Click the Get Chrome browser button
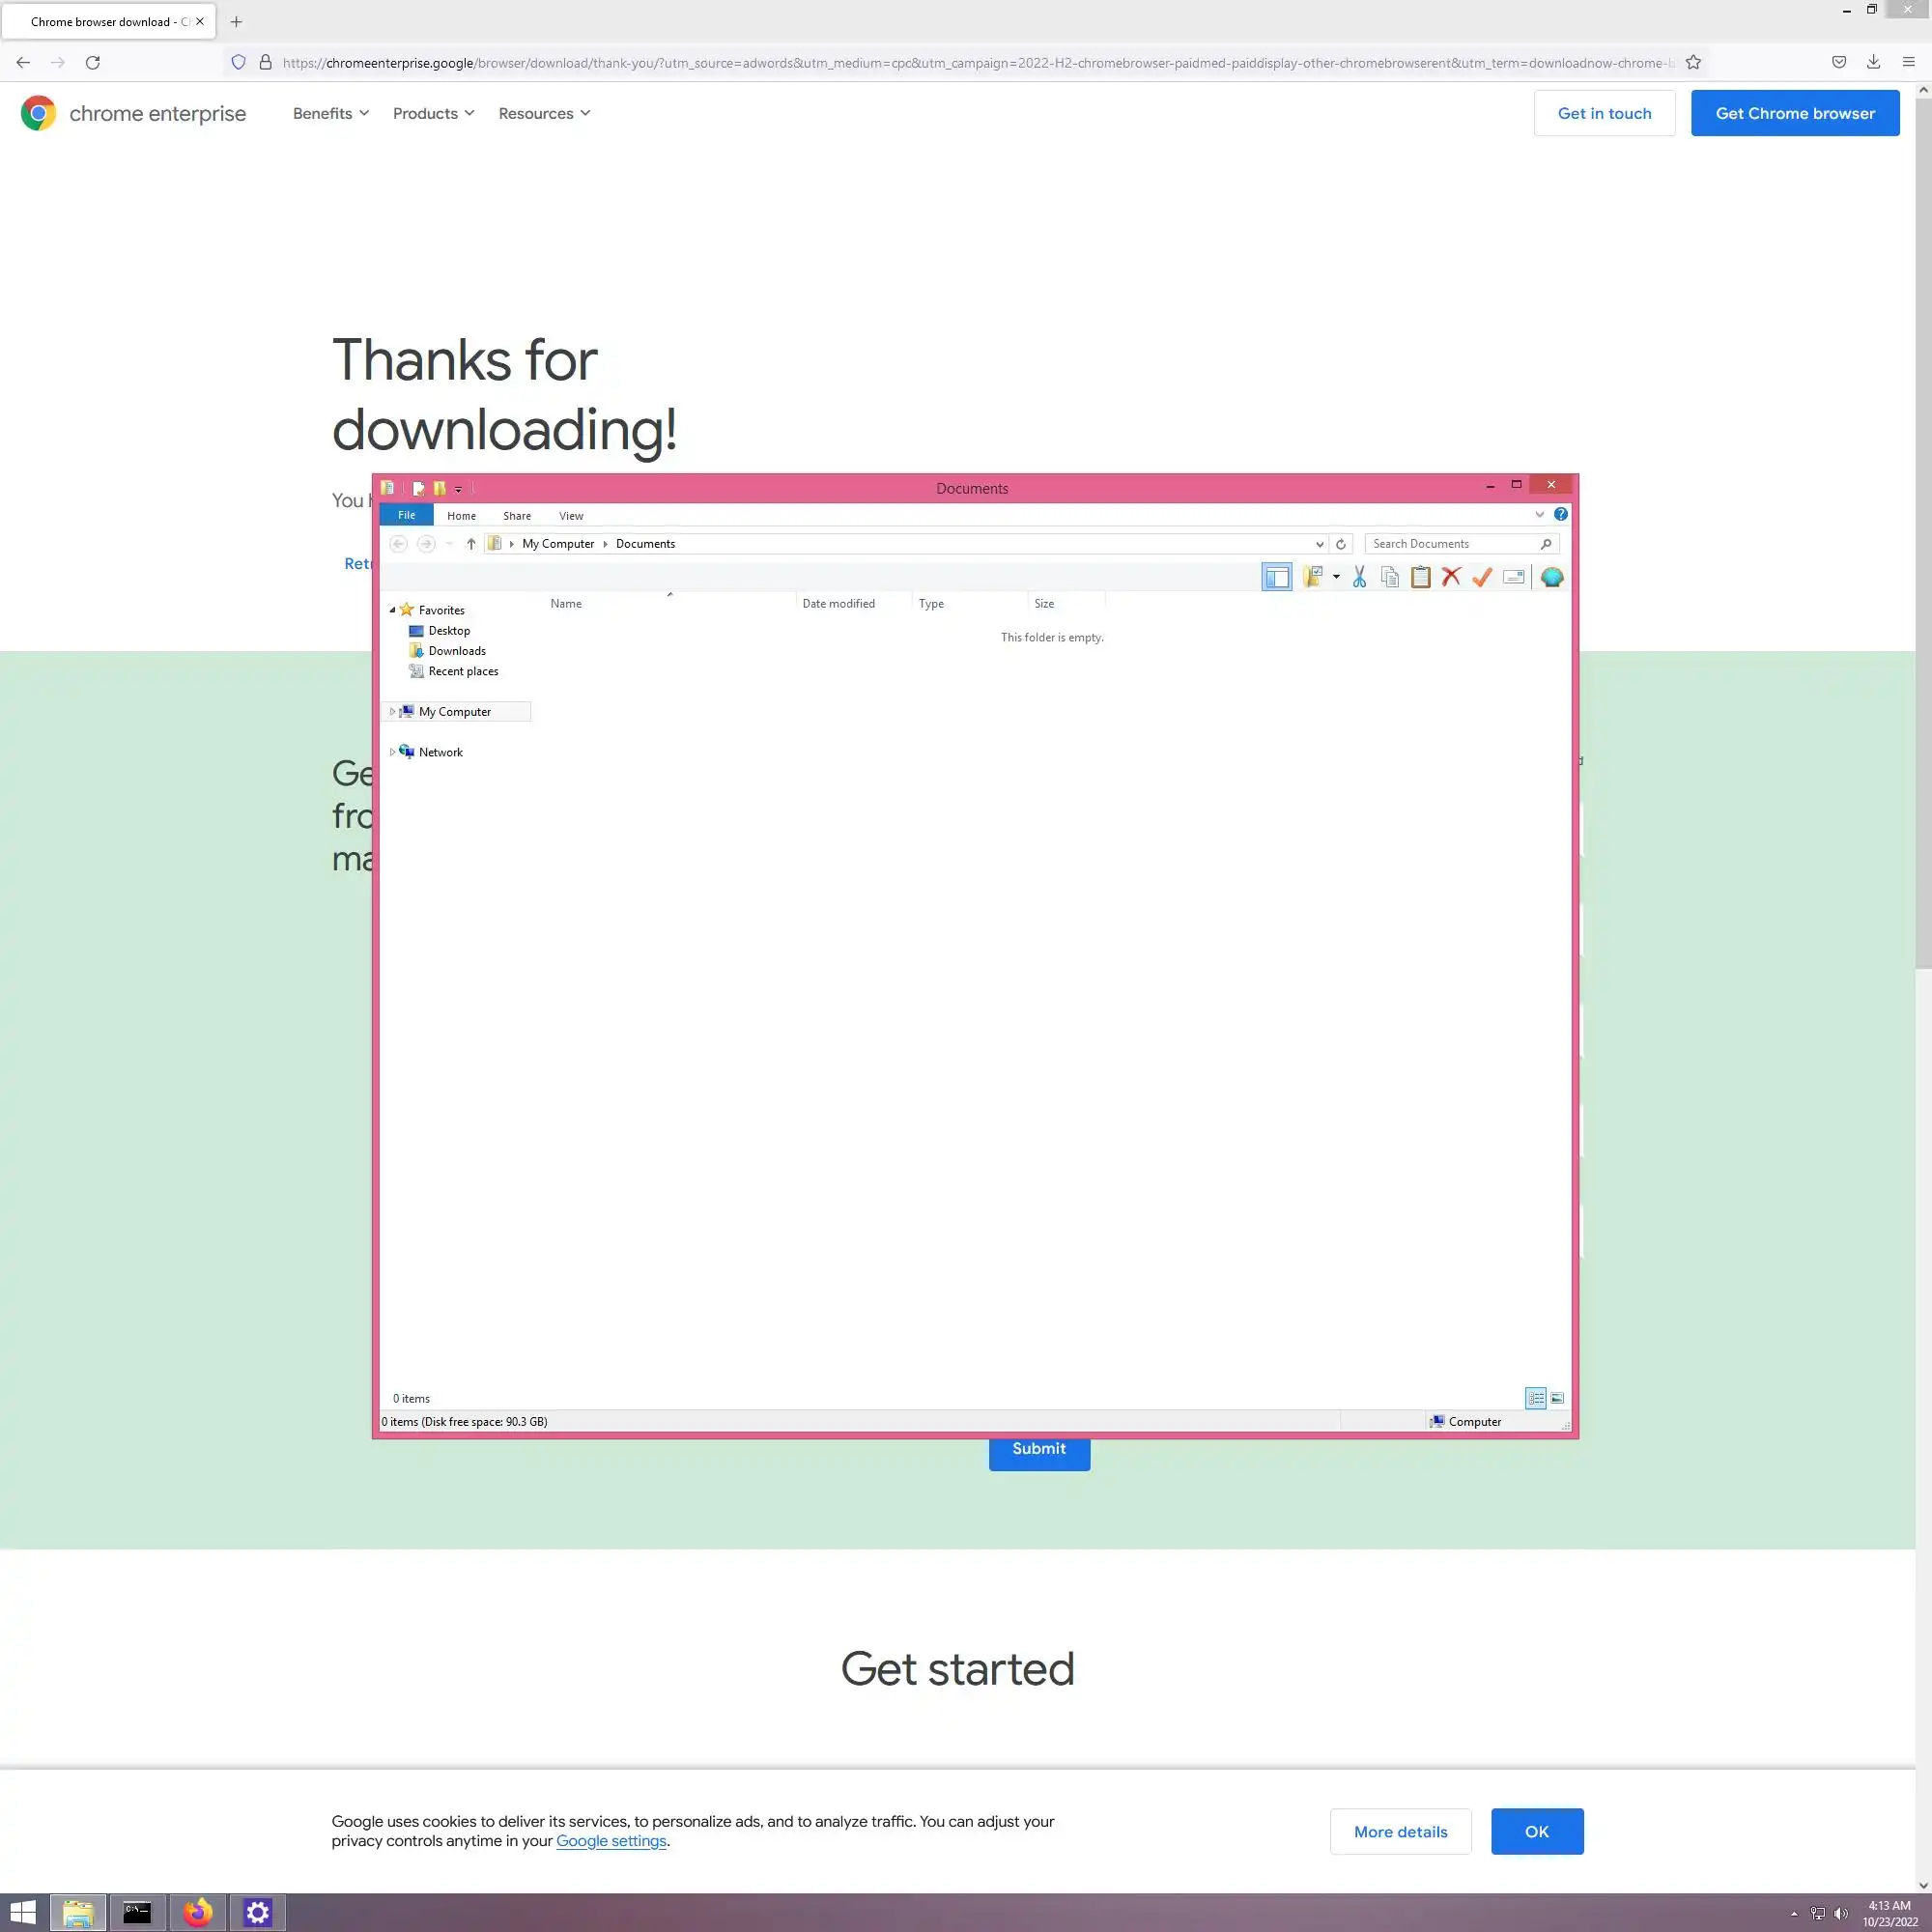The image size is (1932, 1932). click(1794, 113)
